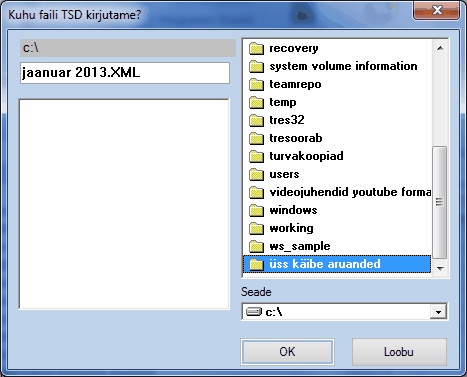Select 'üss käibe aruanded' highlighted label

(325, 264)
